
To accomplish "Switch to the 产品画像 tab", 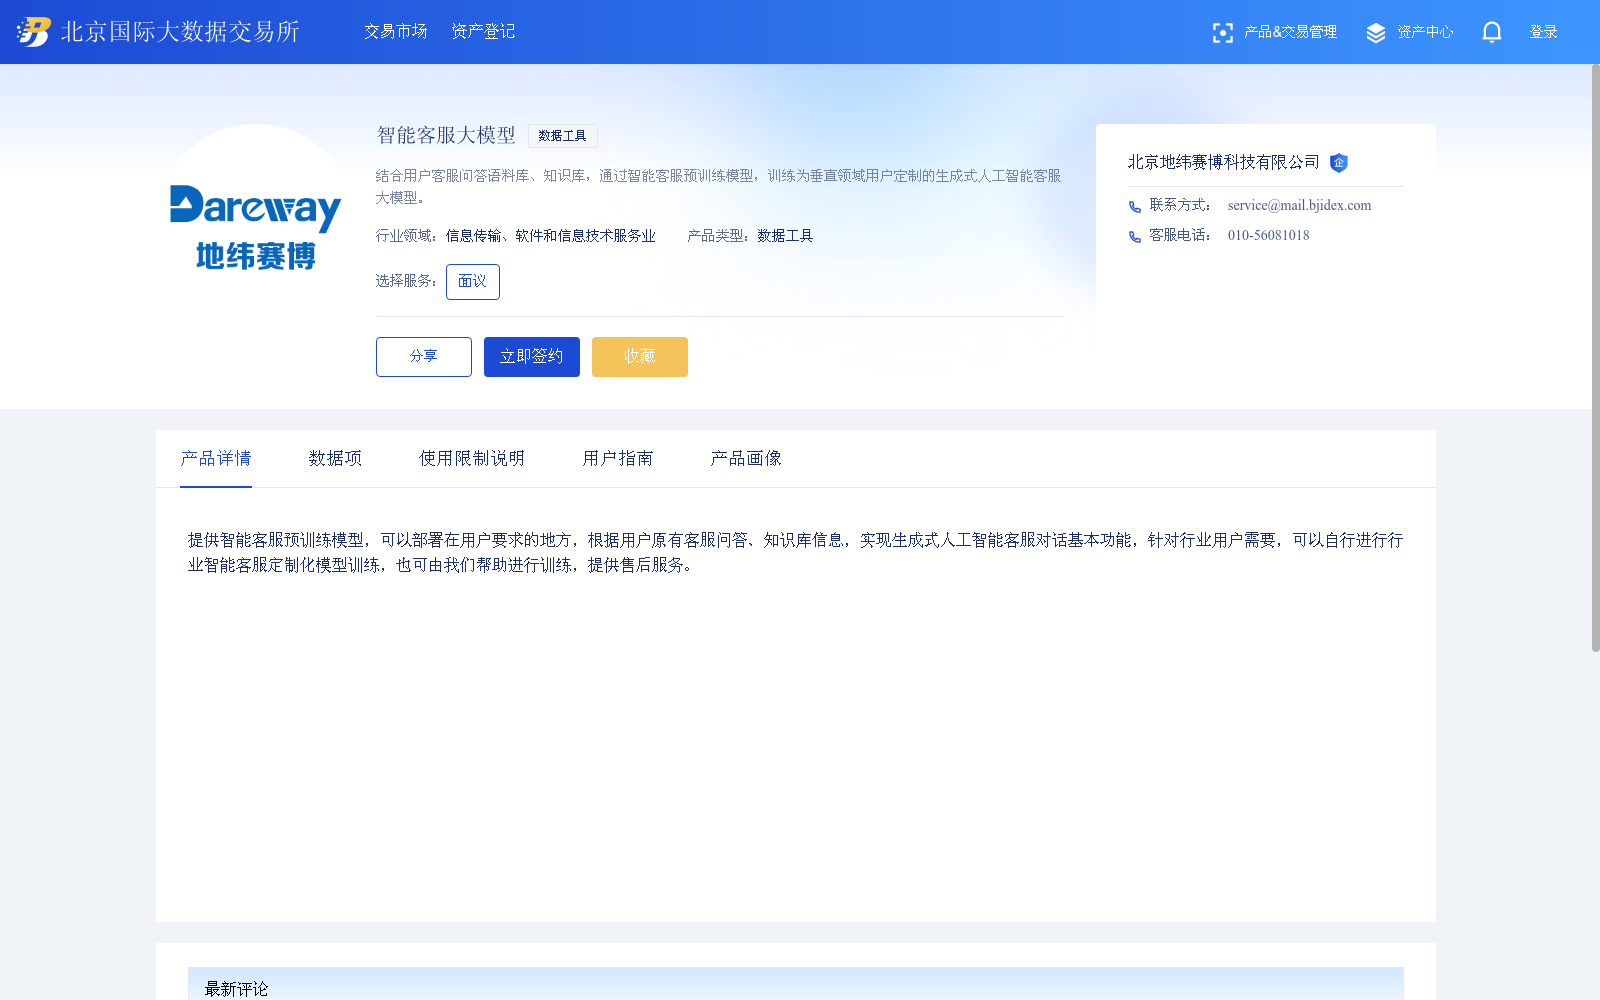I will point(746,458).
